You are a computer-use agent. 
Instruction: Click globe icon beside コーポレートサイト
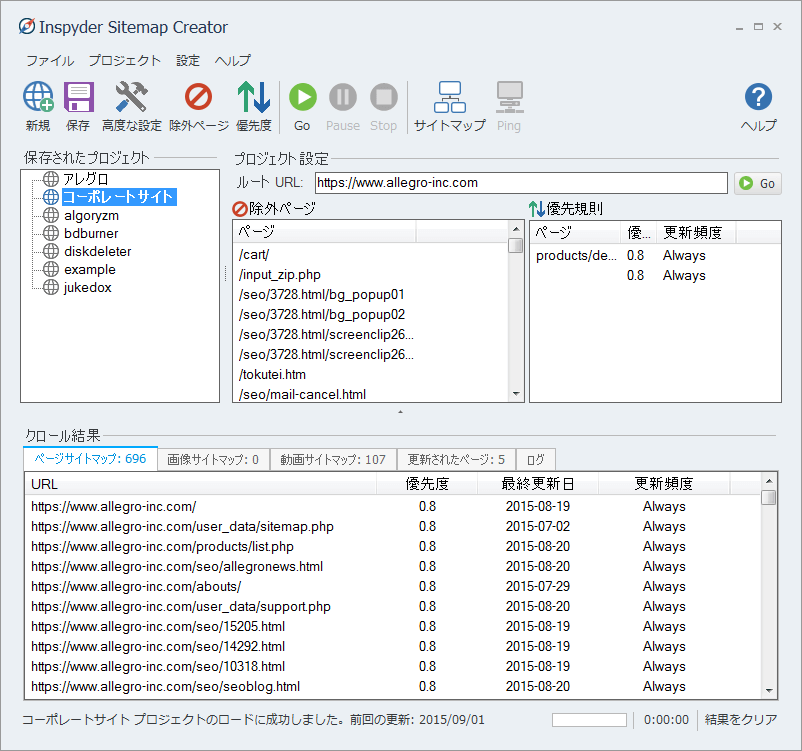click(x=51, y=196)
